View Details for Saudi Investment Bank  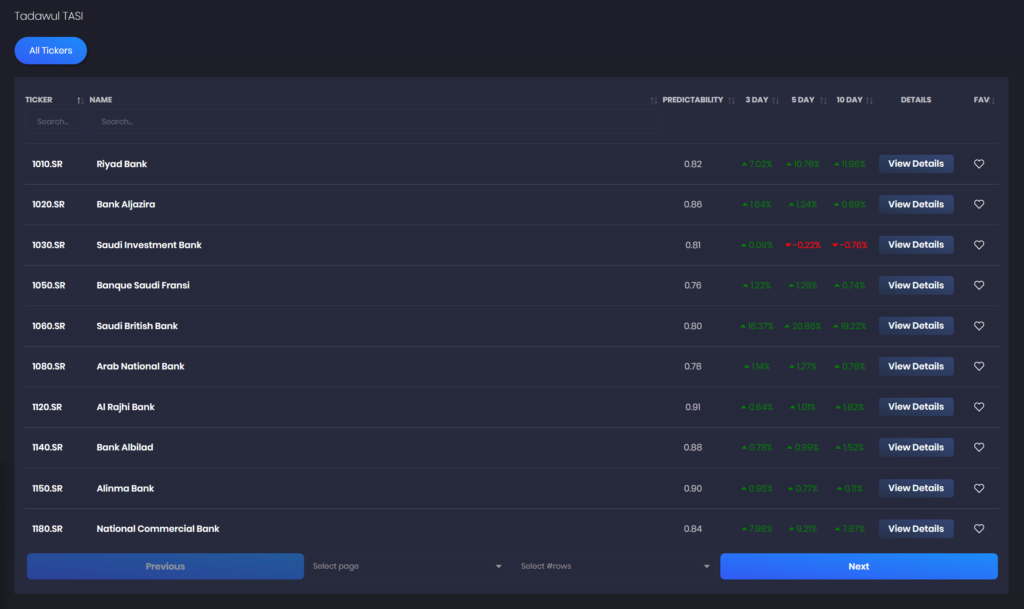point(916,245)
